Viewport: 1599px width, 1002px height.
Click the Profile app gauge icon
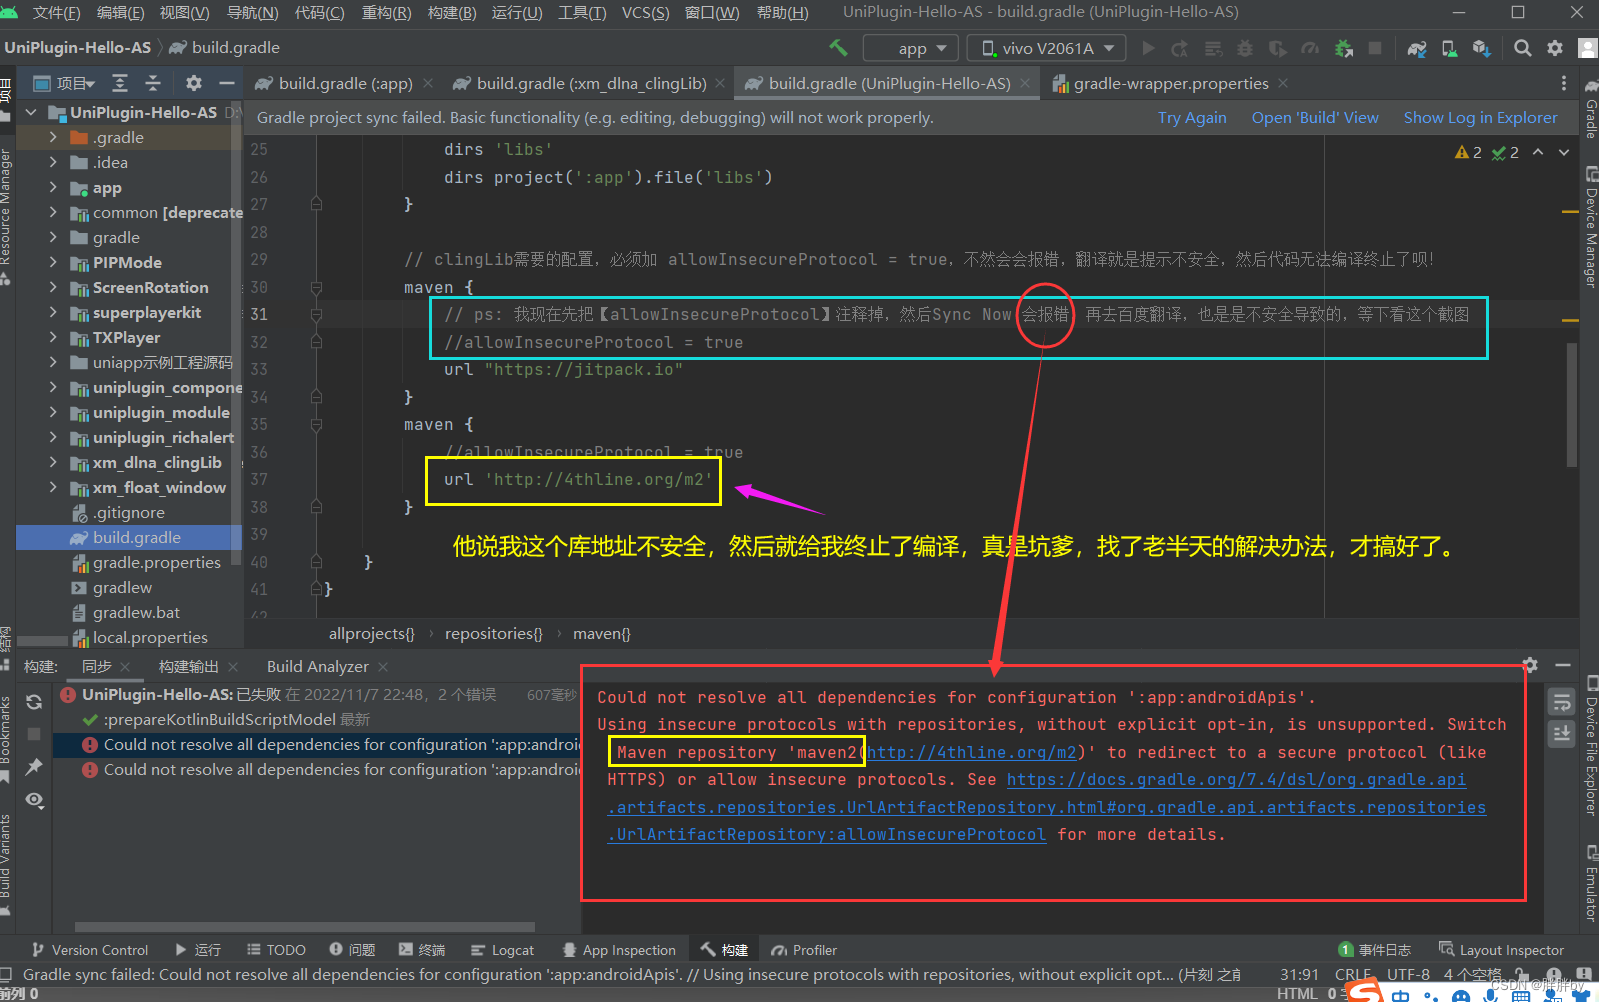click(x=1310, y=48)
